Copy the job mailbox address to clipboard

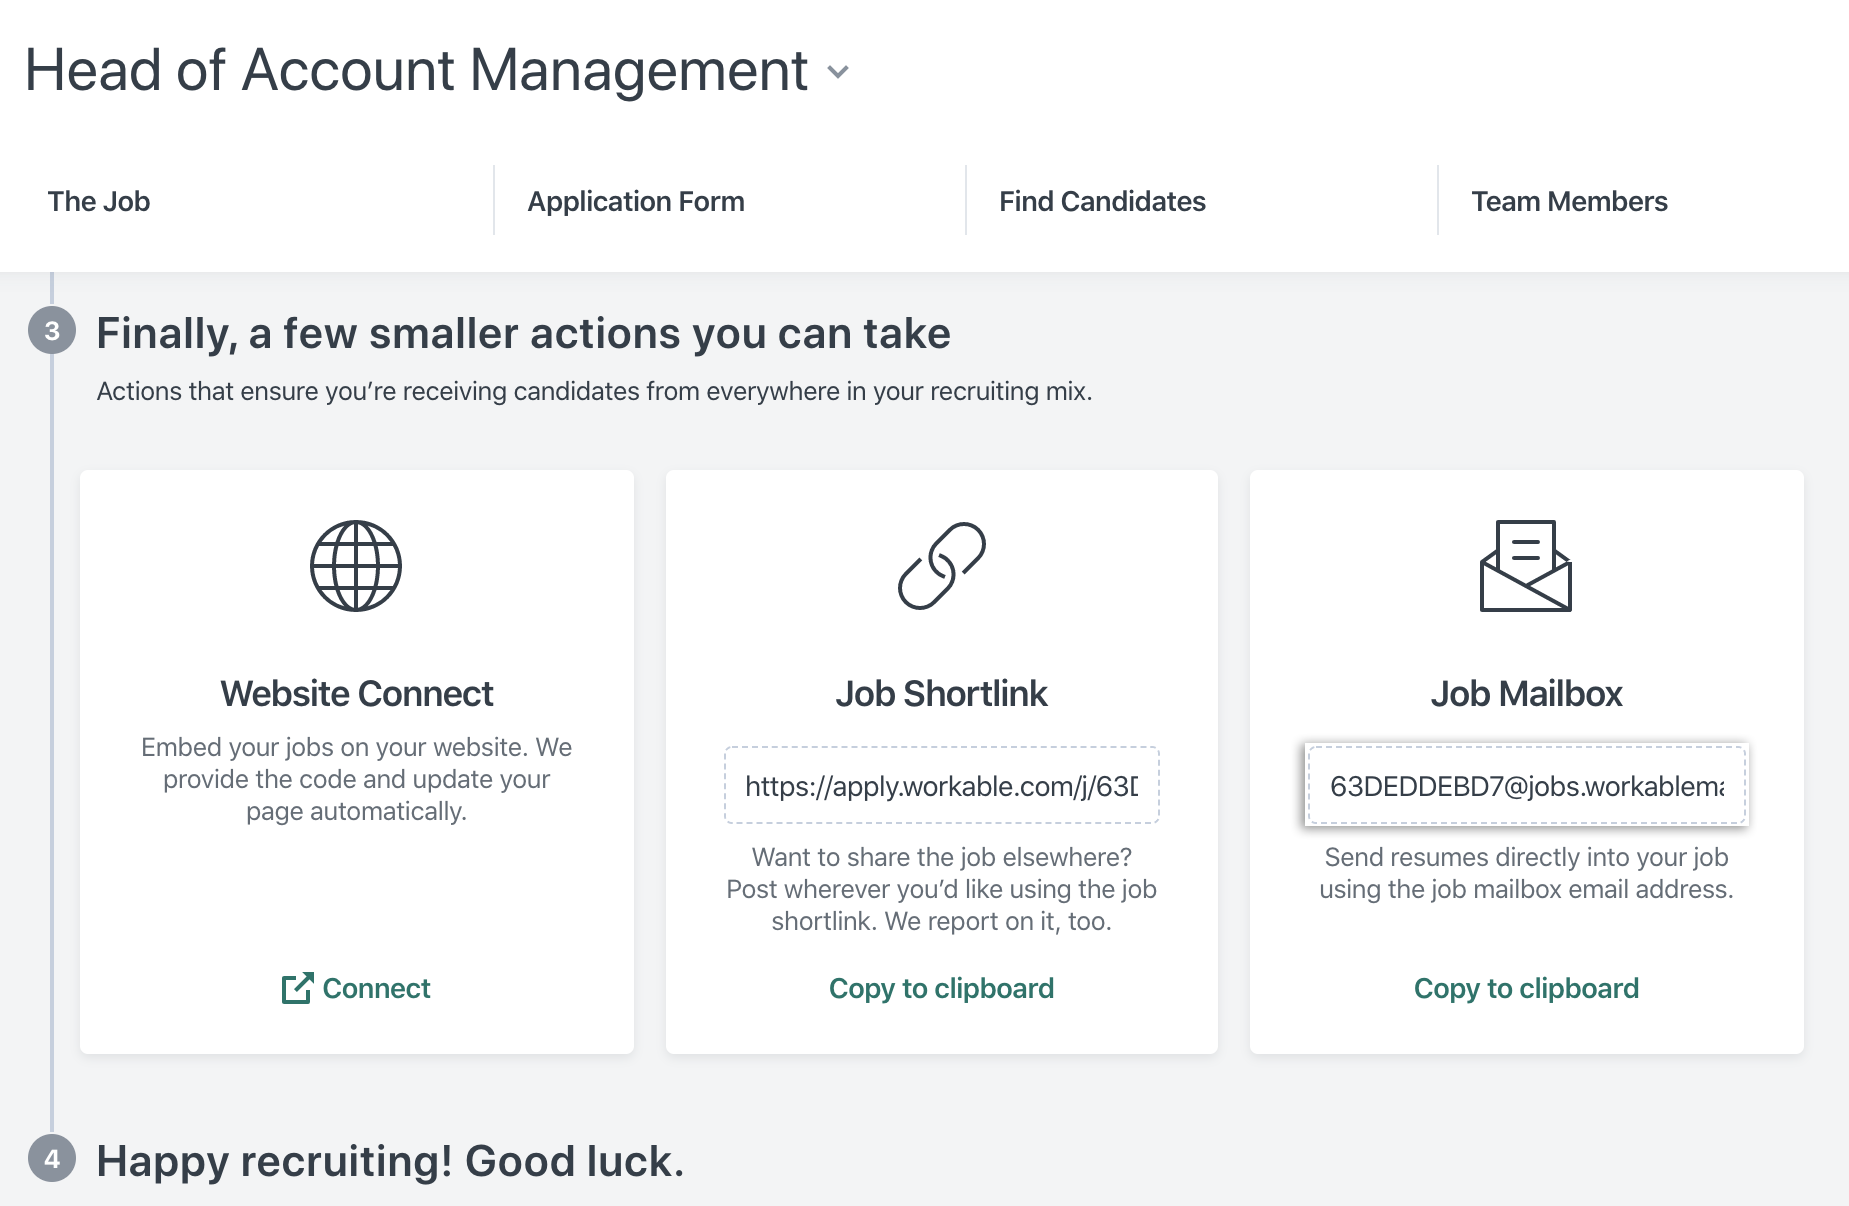coord(1526,988)
